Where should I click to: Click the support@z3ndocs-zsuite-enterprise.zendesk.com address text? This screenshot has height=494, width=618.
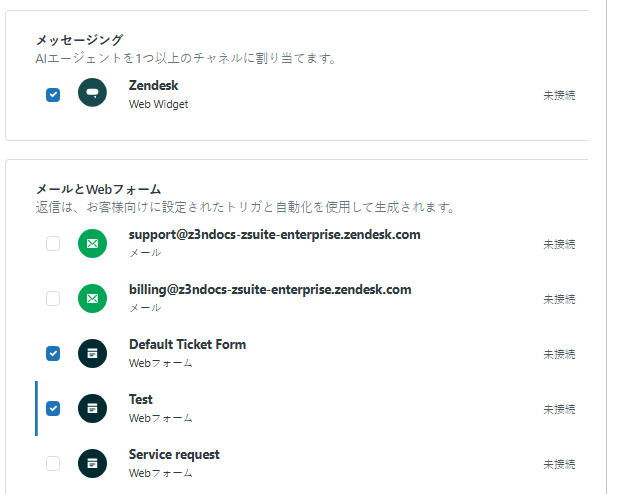pos(274,235)
